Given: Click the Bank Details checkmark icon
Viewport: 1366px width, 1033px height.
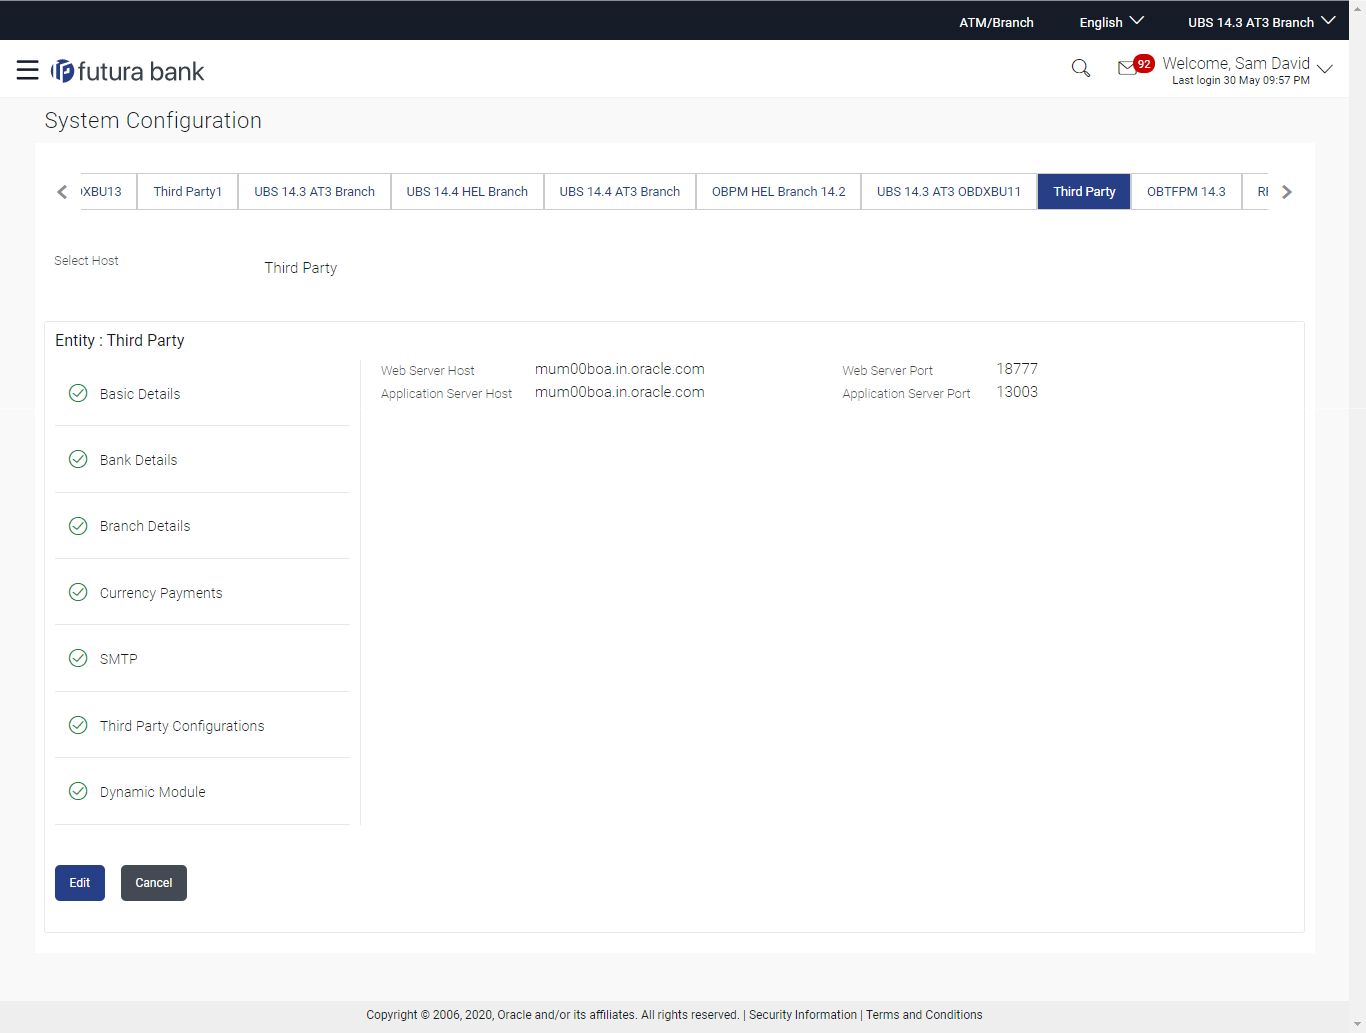Looking at the screenshot, I should tap(78, 459).
